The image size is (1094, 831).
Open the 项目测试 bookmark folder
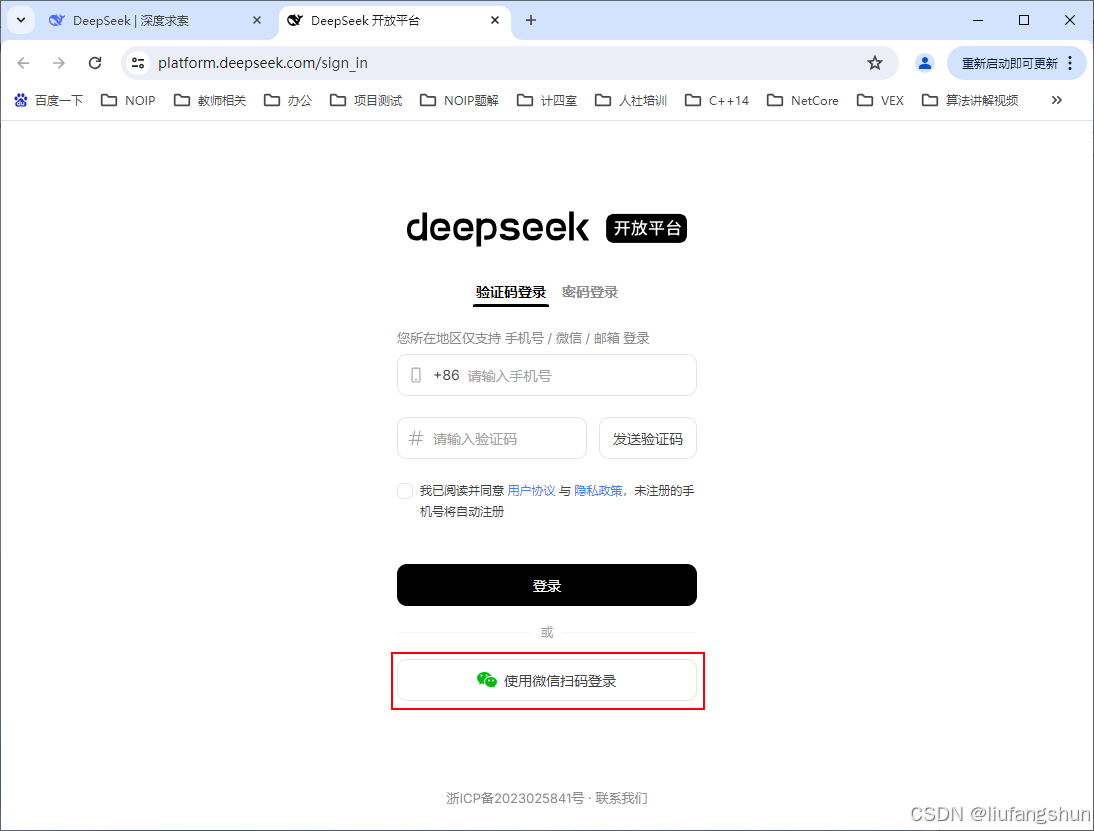tap(366, 100)
